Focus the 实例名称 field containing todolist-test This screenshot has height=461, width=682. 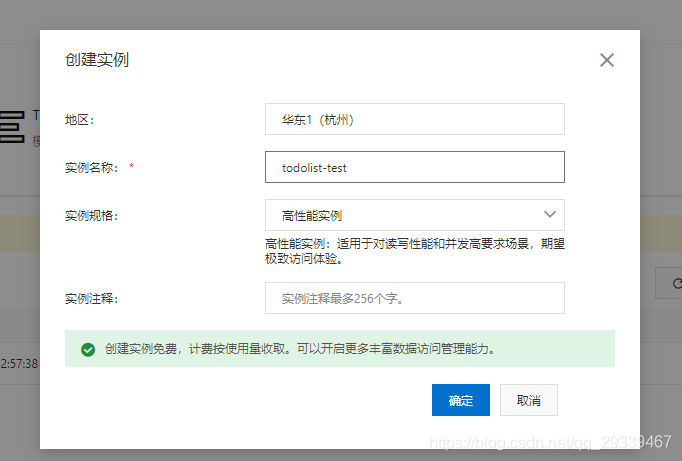415,167
